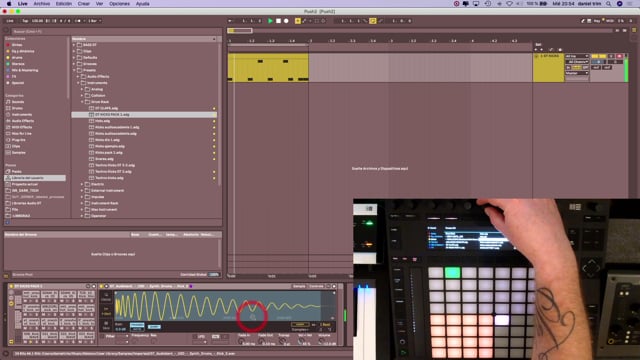Open the Archivo menu
The height and width of the screenshot is (360, 640).
[42, 4]
